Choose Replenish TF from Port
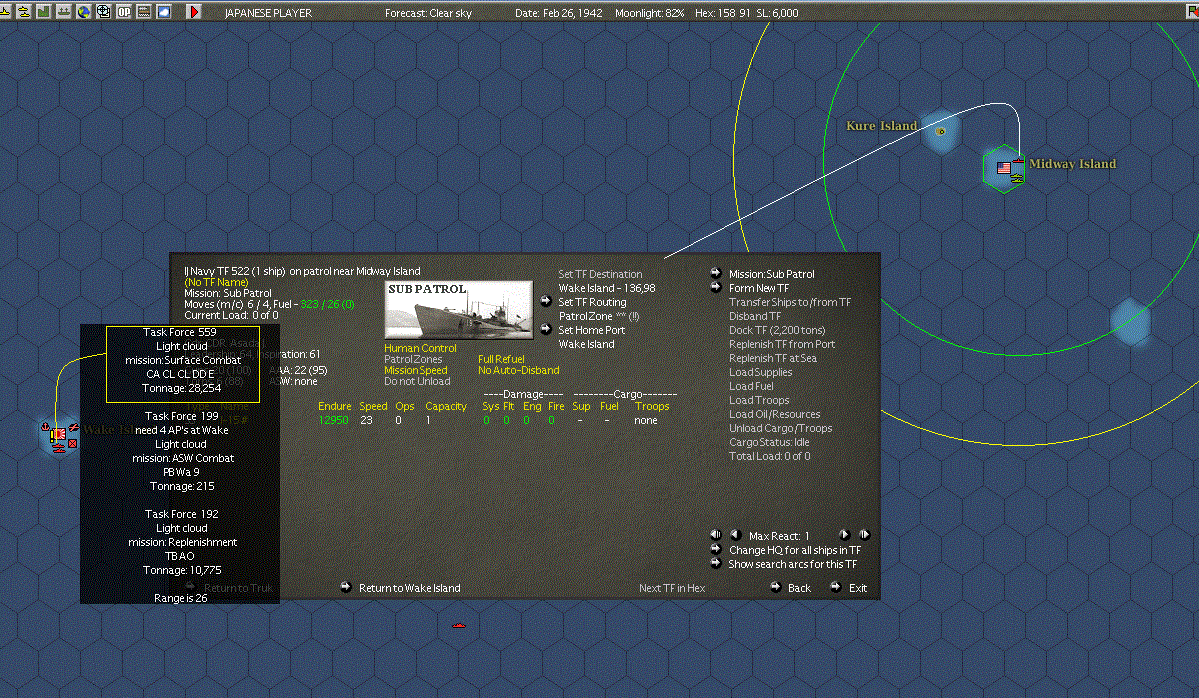Screen dimensions: 1199x698 tap(781, 344)
